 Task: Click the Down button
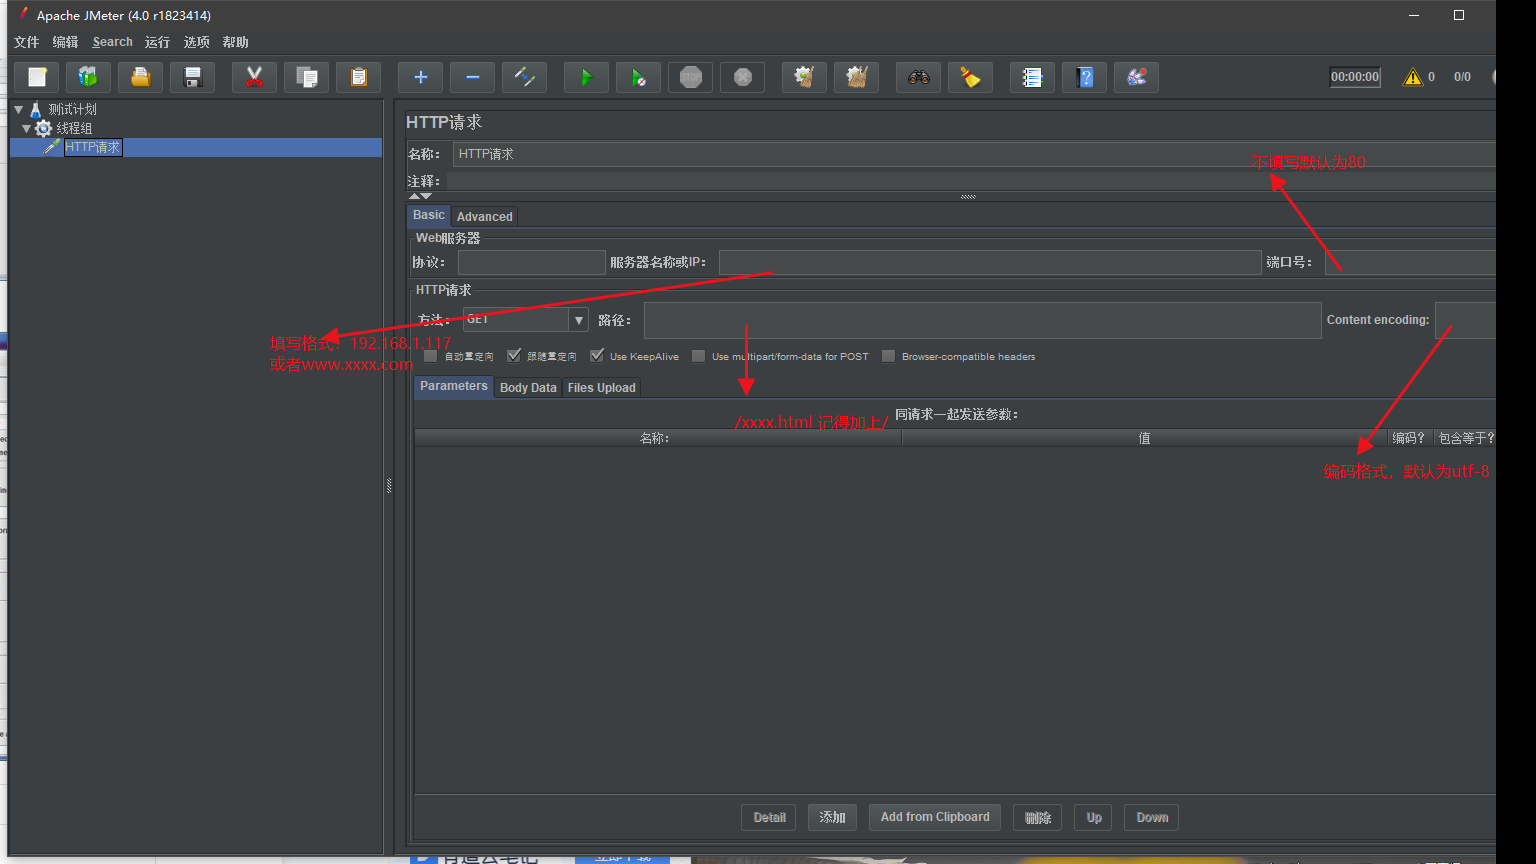[x=1152, y=817]
